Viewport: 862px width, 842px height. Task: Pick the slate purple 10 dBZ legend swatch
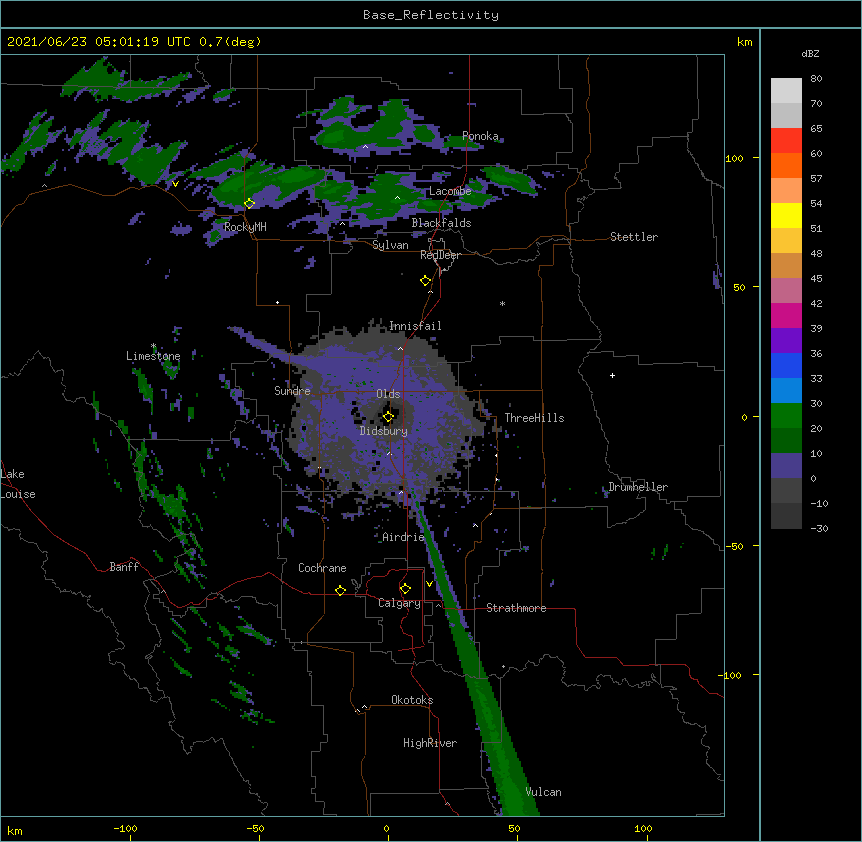(786, 466)
